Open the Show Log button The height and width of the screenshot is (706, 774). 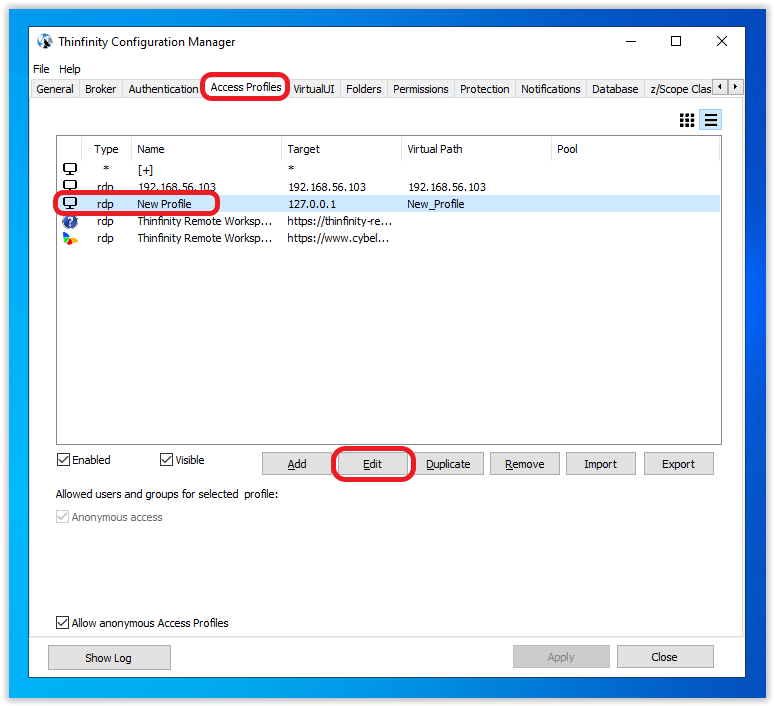pyautogui.click(x=109, y=657)
